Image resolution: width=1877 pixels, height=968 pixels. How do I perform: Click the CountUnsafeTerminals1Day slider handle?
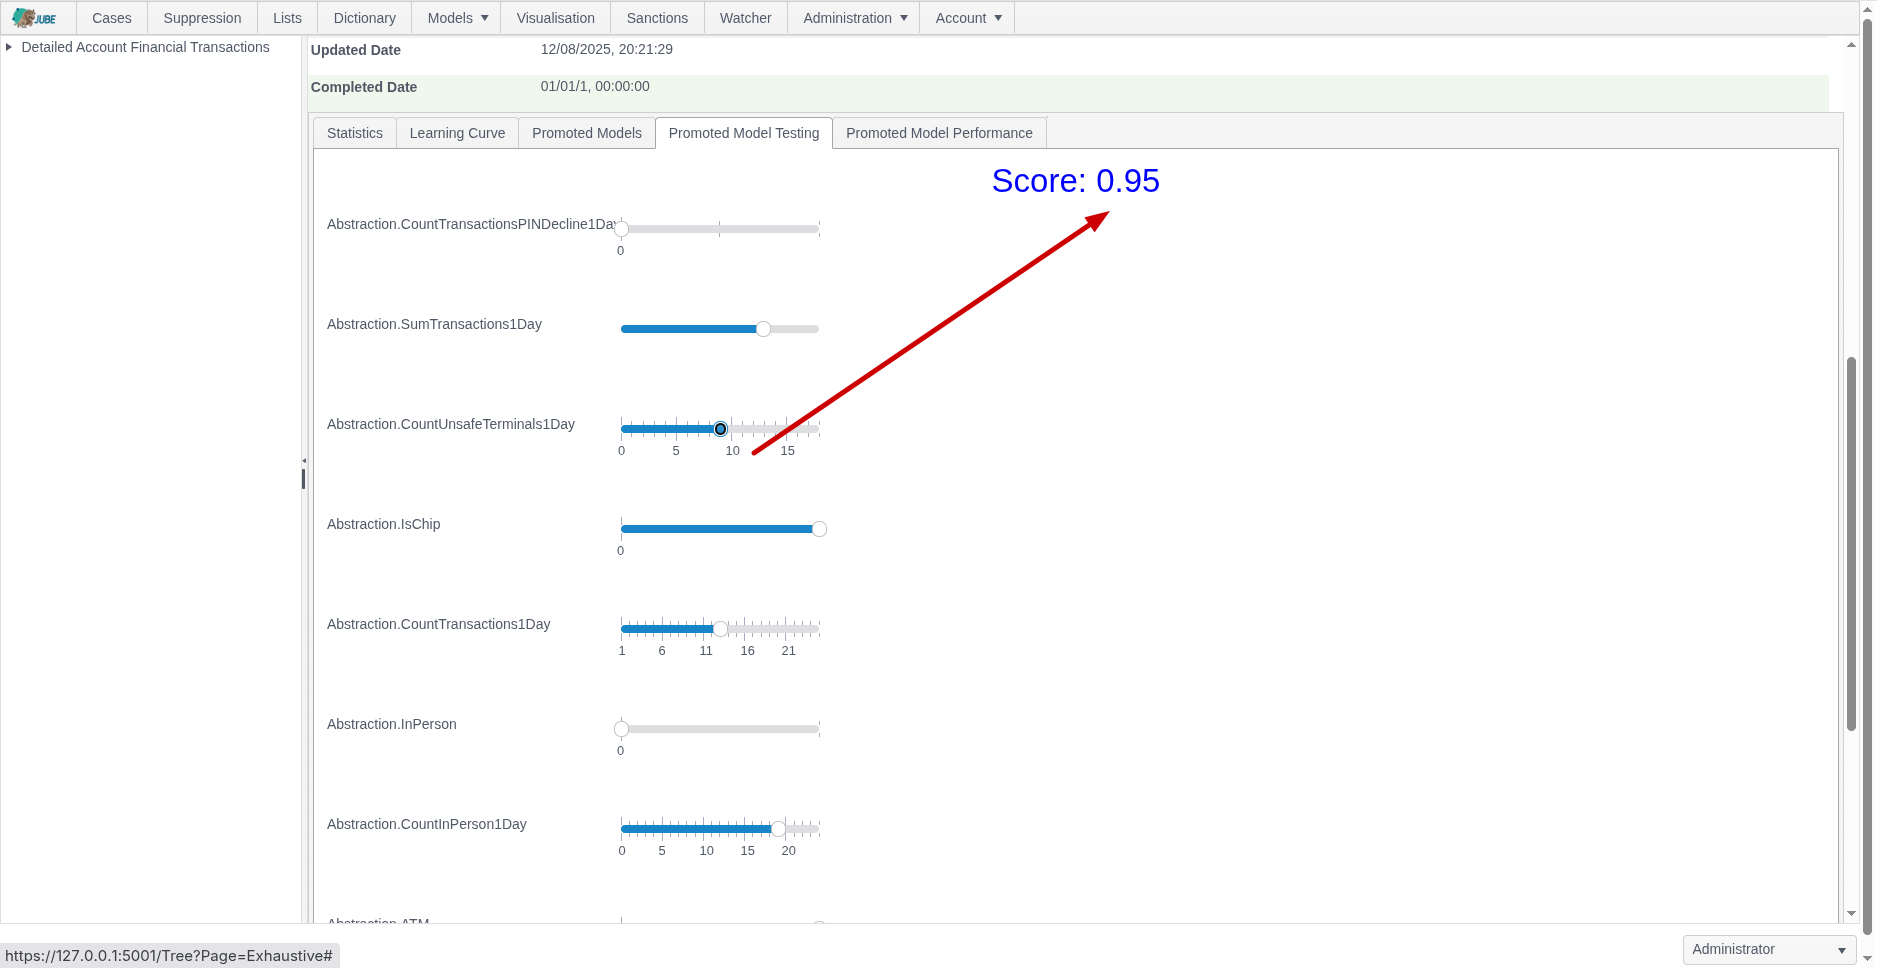720,429
